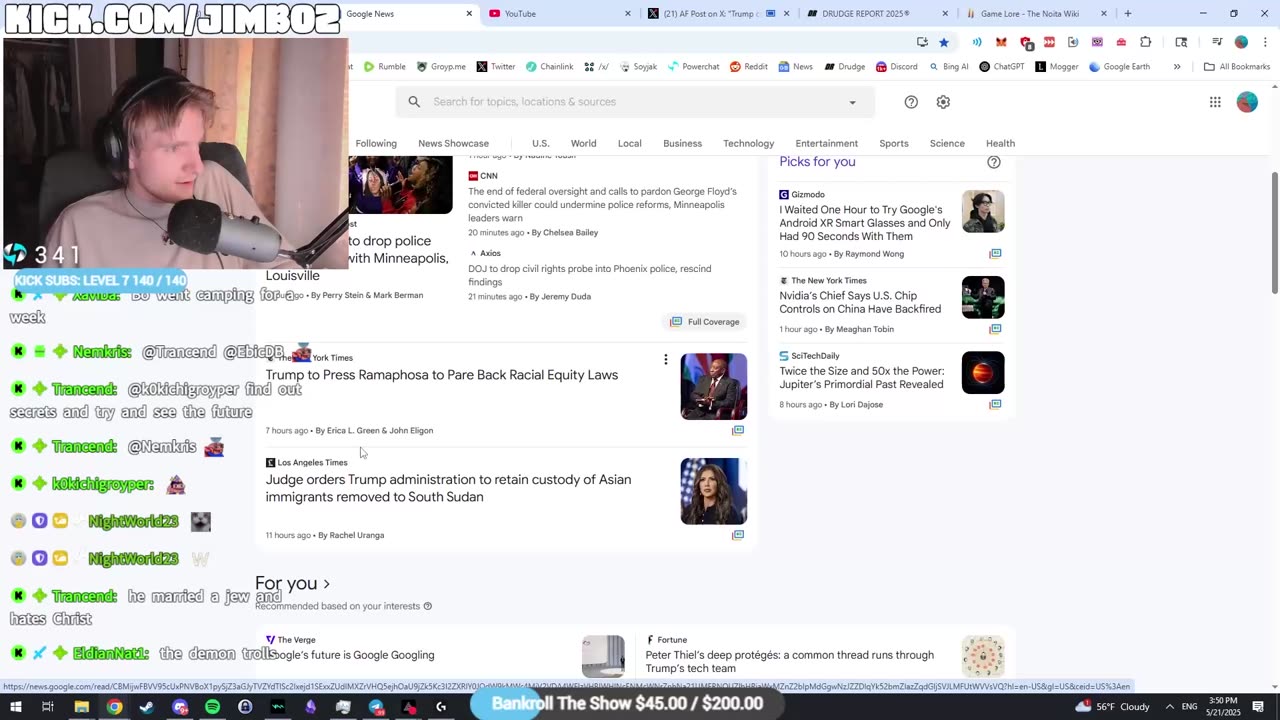Open the Google apps grid

(1215, 102)
